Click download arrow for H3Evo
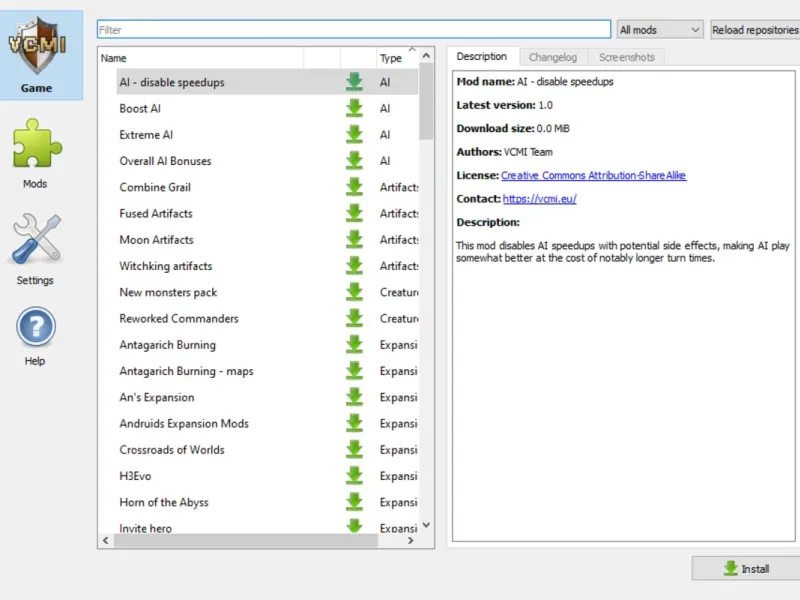 pos(354,476)
